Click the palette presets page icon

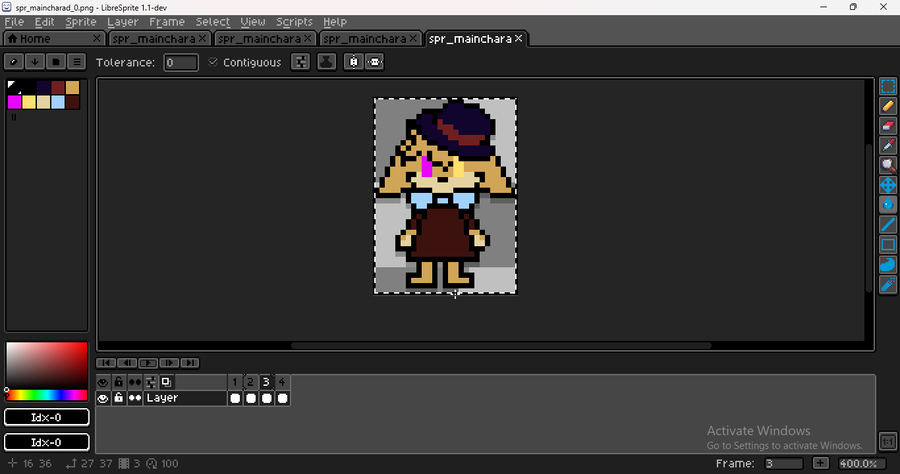point(56,61)
